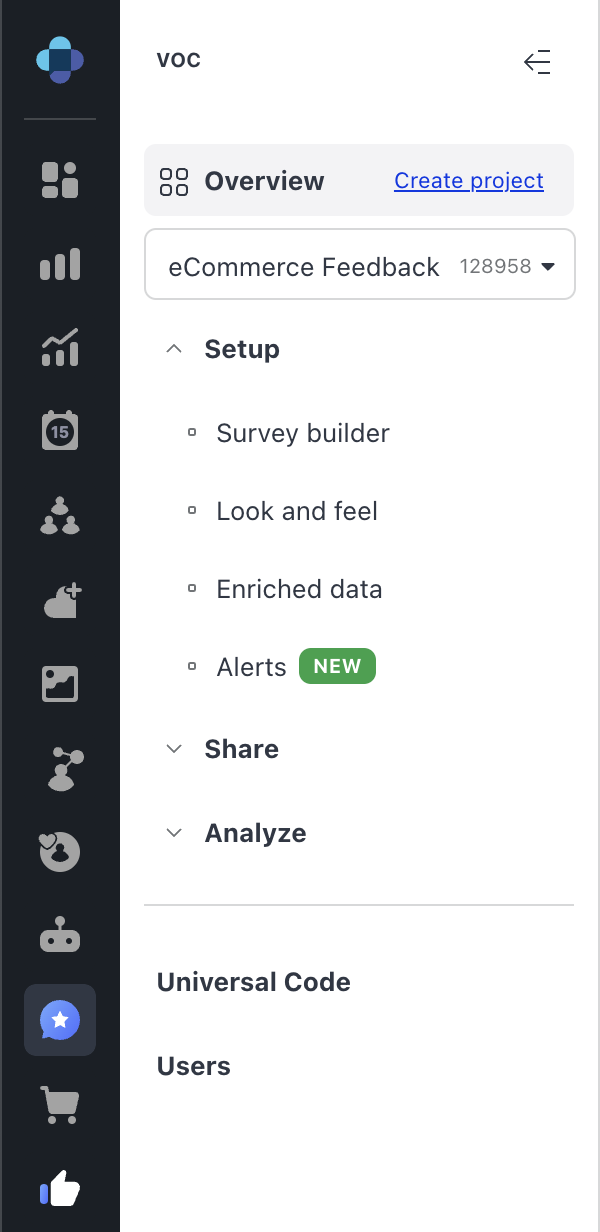Open the trending line chart sidebar icon
The image size is (600, 1232).
(x=60, y=348)
